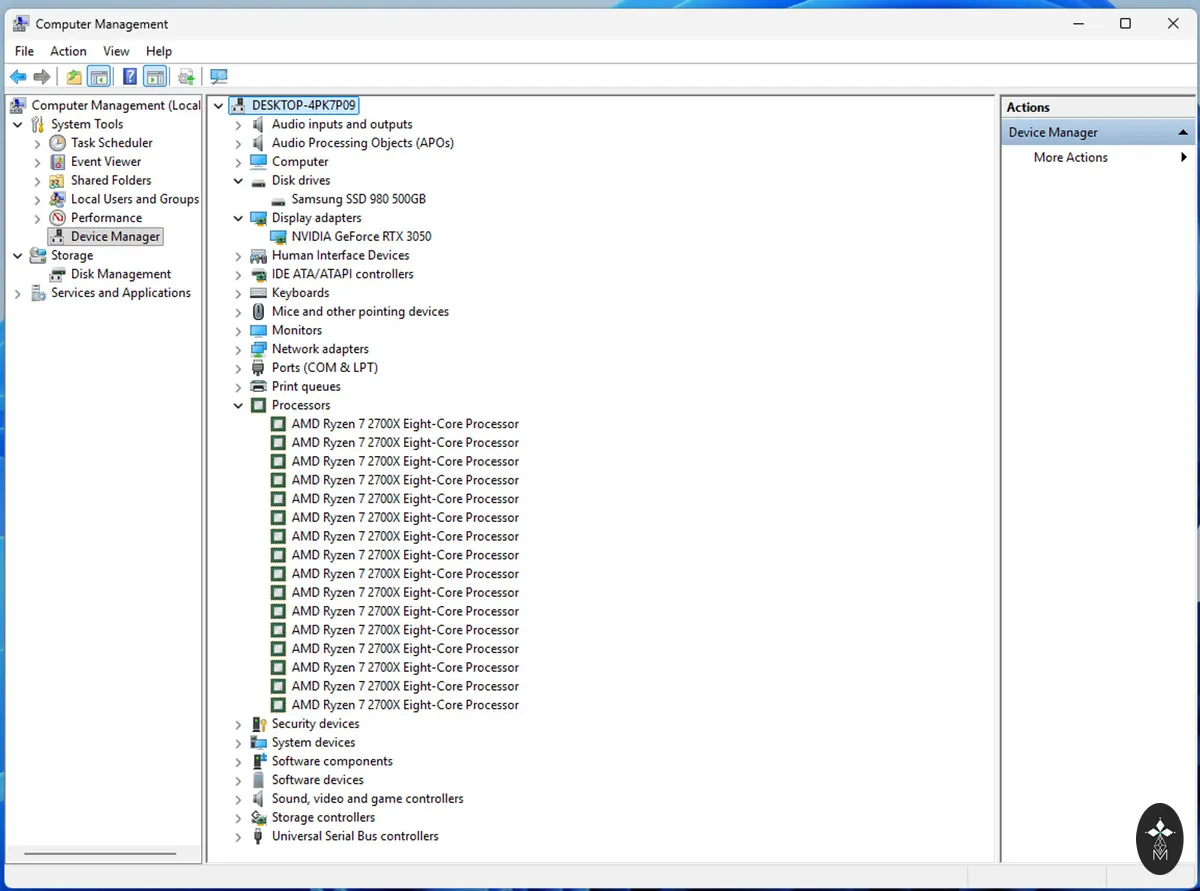This screenshot has width=1200, height=891.
Task: Open Help via the blue question mark icon
Action: tap(130, 77)
